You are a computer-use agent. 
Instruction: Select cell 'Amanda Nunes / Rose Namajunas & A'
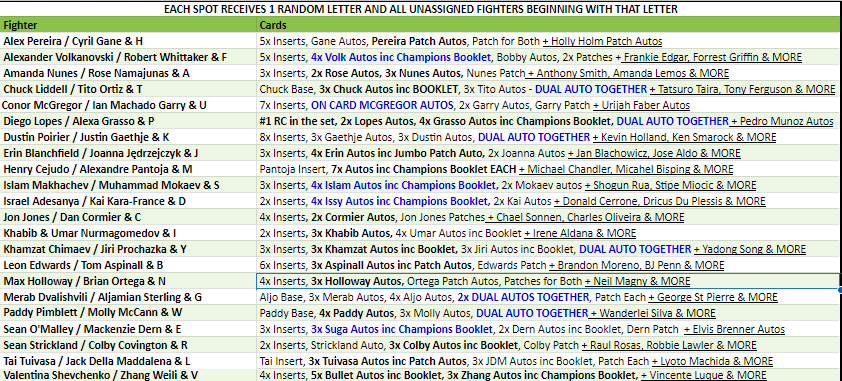[x=129, y=73]
